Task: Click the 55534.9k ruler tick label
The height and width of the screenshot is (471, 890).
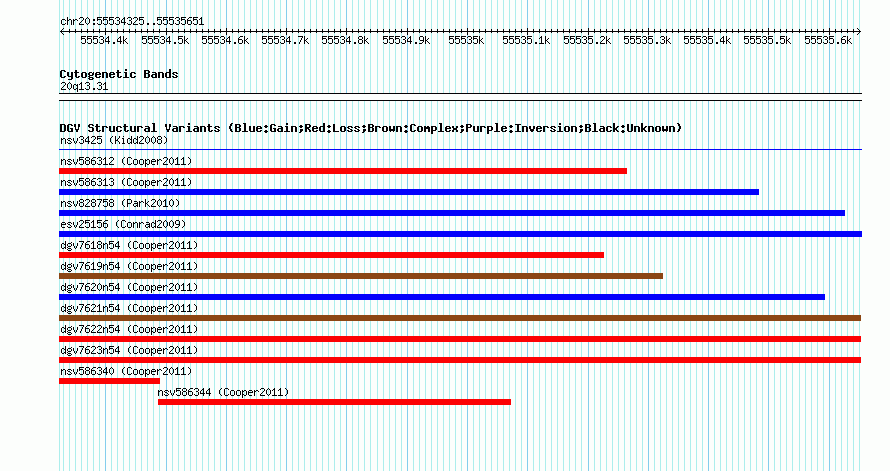Action: 406,40
